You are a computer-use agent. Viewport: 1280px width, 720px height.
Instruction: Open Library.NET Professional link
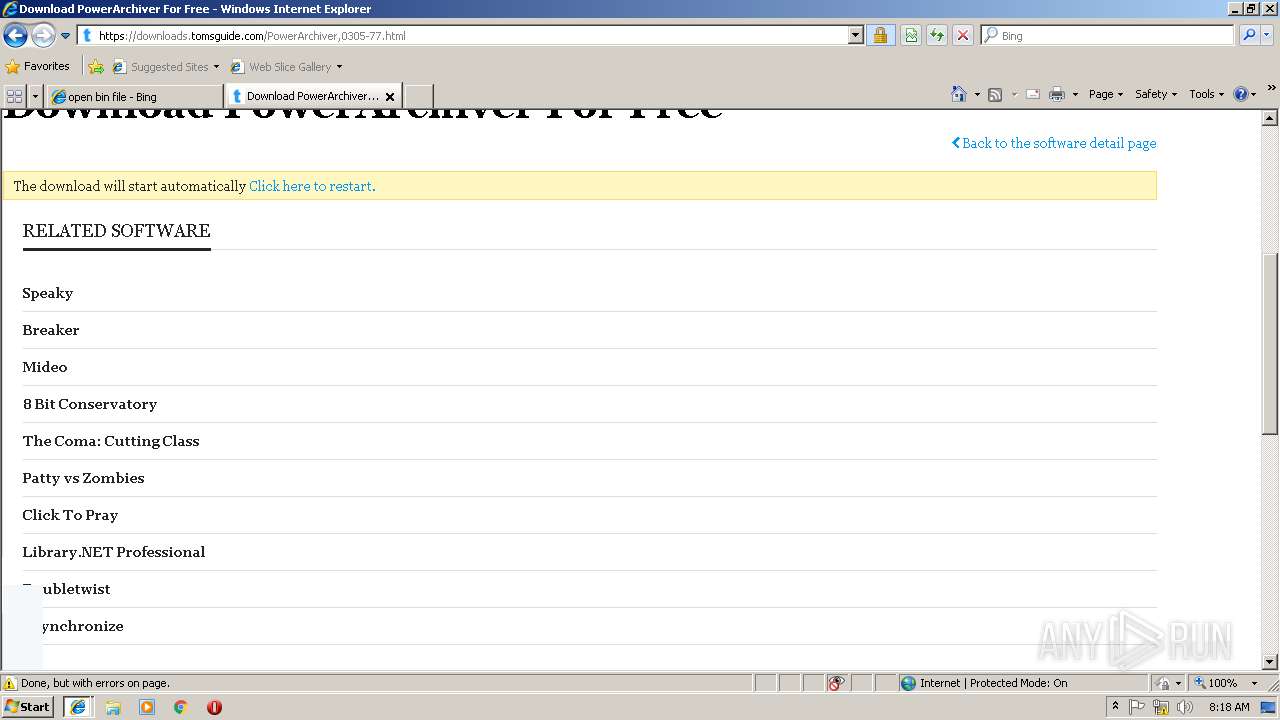point(114,552)
